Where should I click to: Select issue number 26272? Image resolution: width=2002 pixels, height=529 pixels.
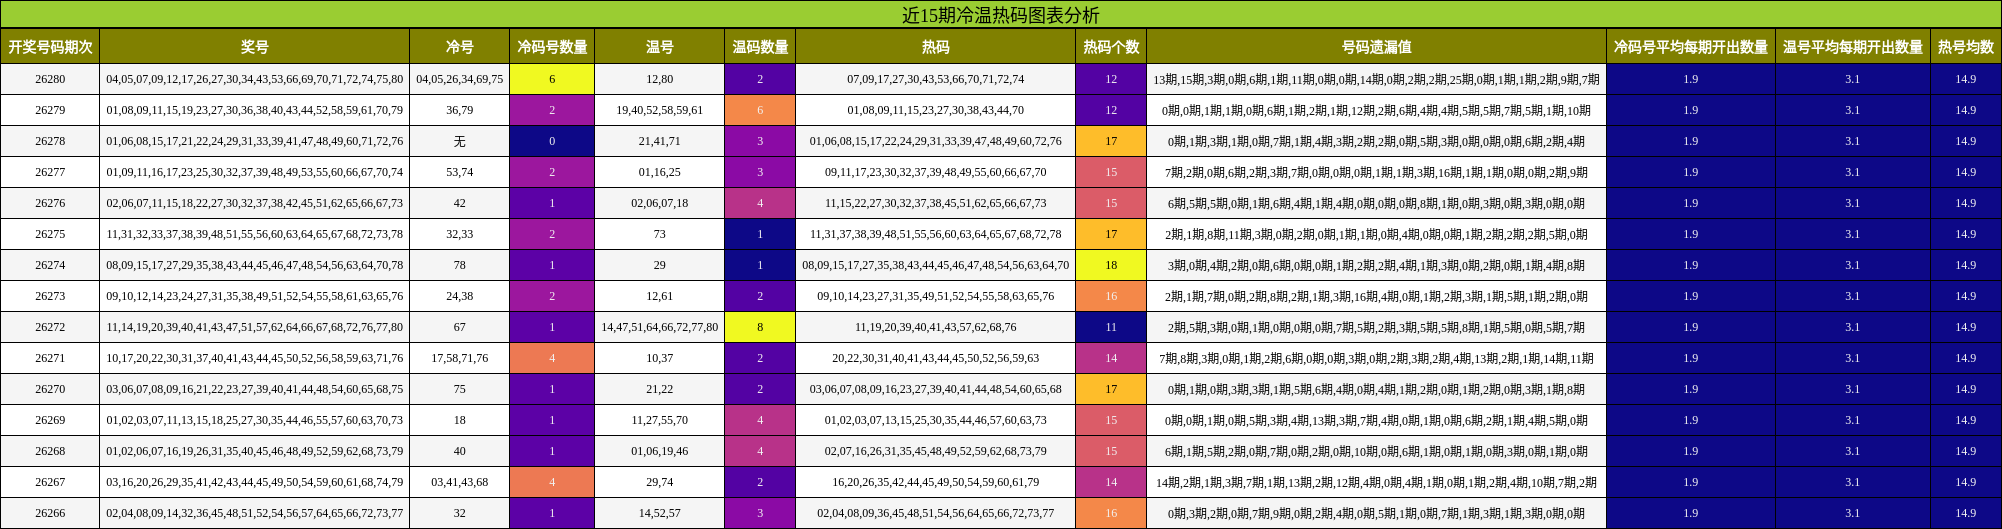pyautogui.click(x=50, y=327)
